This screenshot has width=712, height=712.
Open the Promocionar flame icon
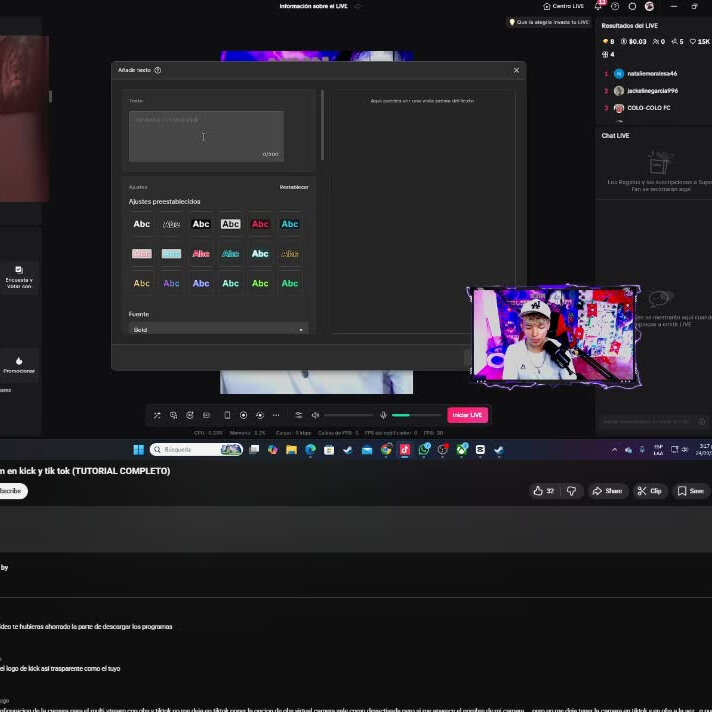pos(19,361)
